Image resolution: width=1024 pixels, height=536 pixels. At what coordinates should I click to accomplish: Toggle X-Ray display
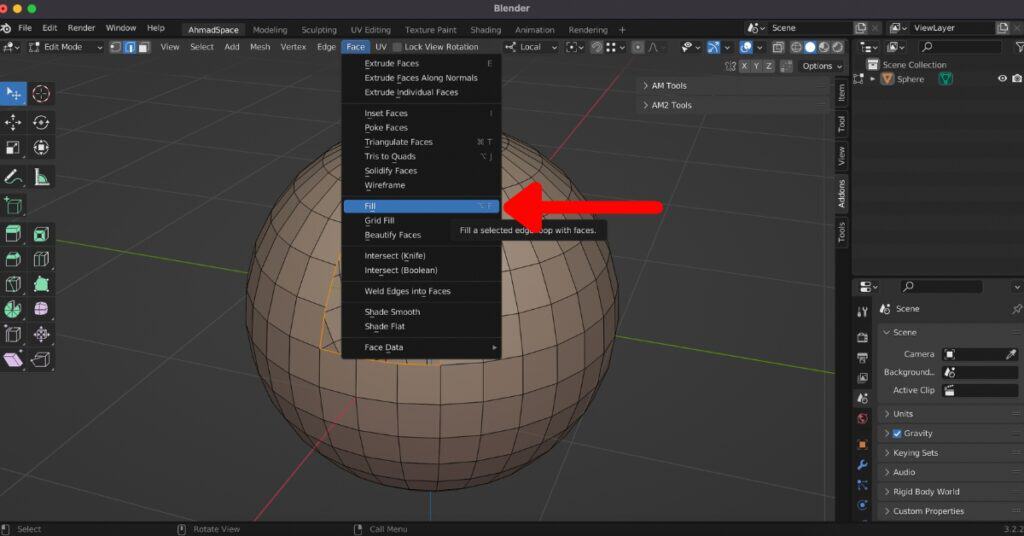click(777, 47)
